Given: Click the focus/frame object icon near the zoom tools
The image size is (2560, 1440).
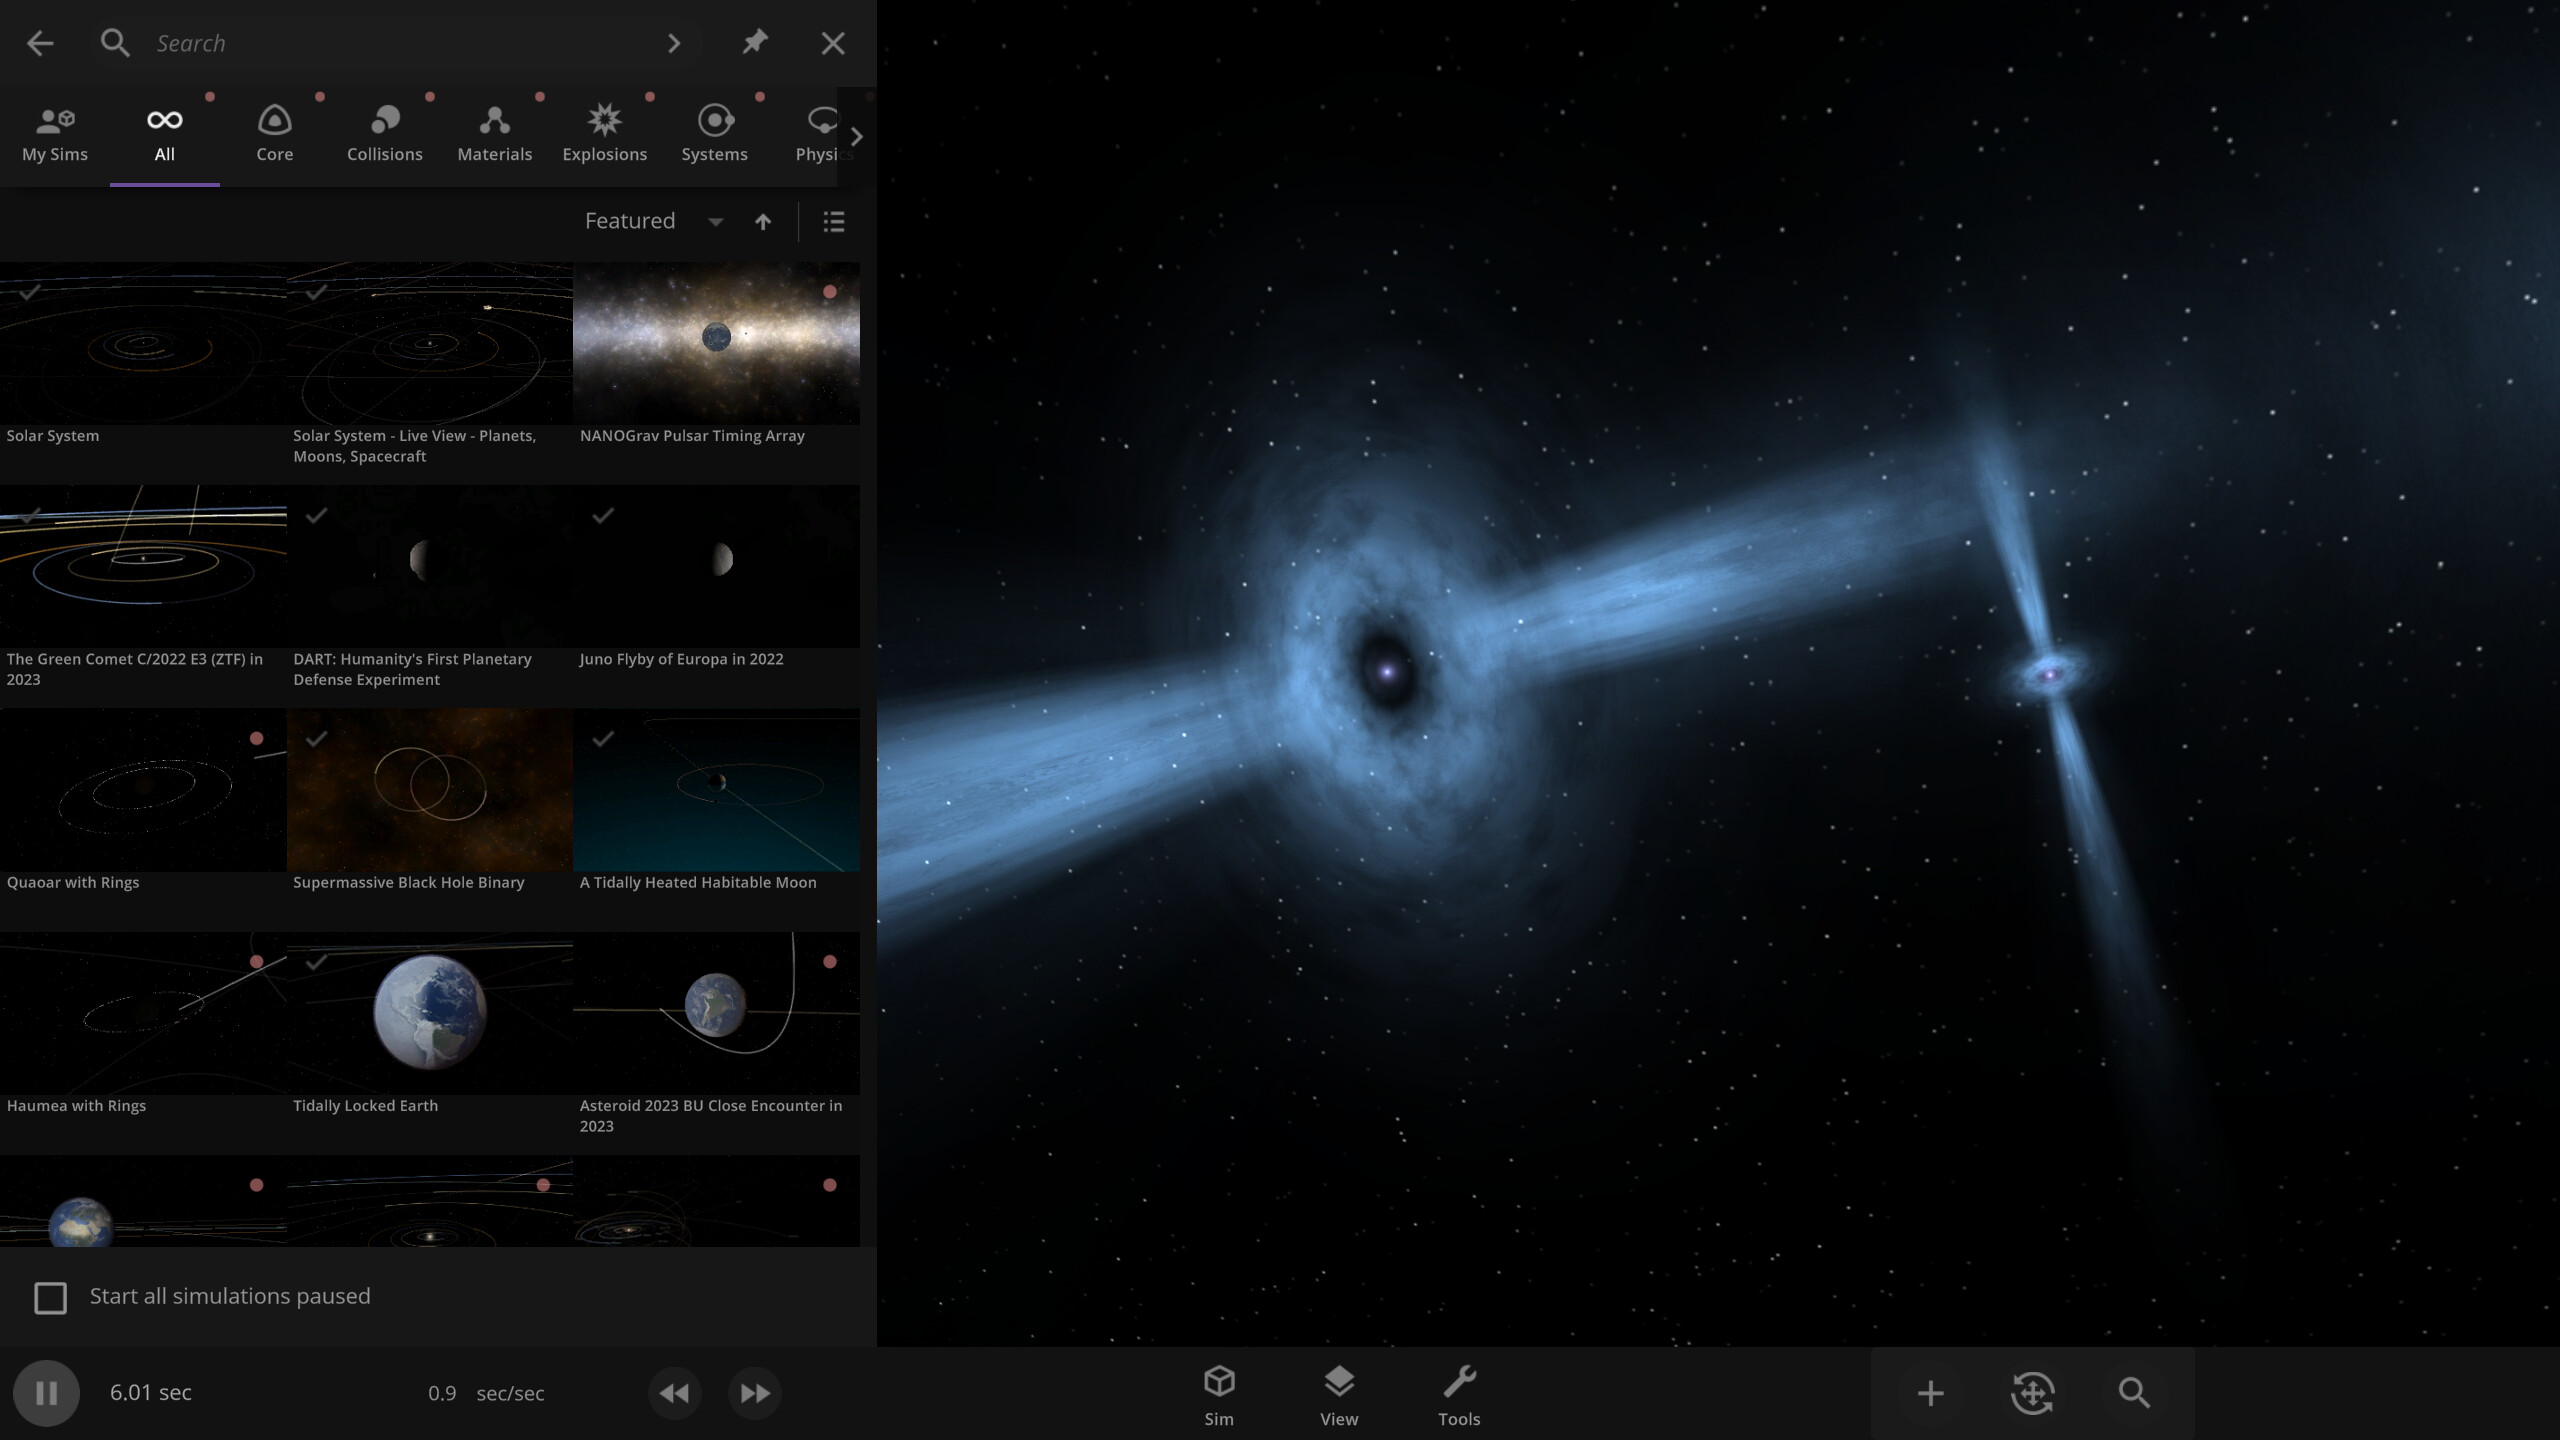Looking at the screenshot, I should click(x=2032, y=1392).
